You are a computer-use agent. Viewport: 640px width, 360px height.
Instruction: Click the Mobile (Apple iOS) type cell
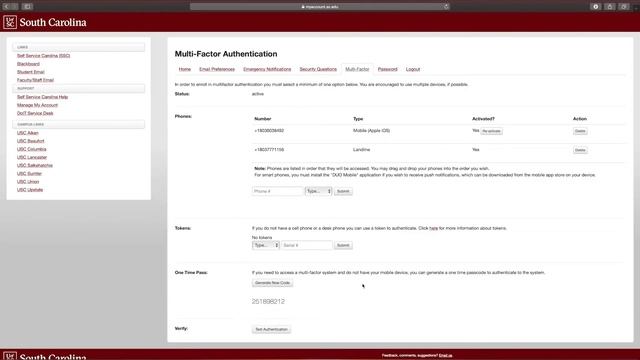click(x=371, y=131)
